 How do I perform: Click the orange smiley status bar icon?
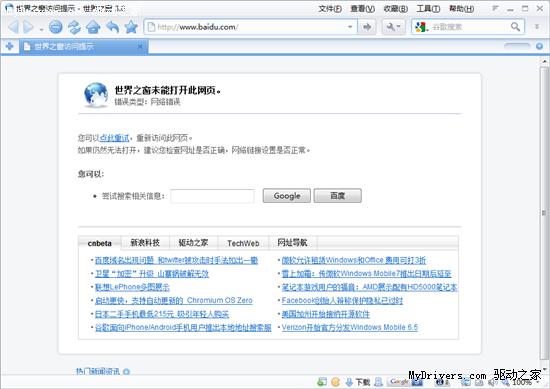pos(335,382)
